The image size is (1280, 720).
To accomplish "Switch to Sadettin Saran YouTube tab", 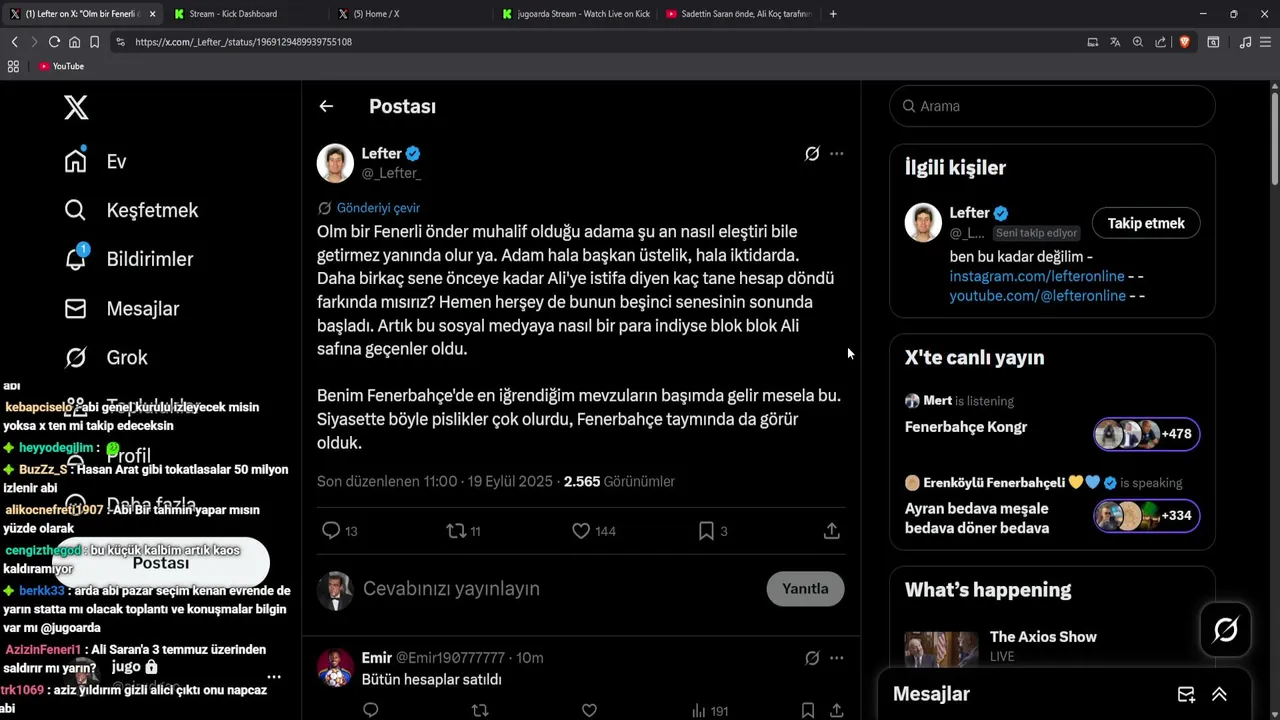I will tap(739, 14).
